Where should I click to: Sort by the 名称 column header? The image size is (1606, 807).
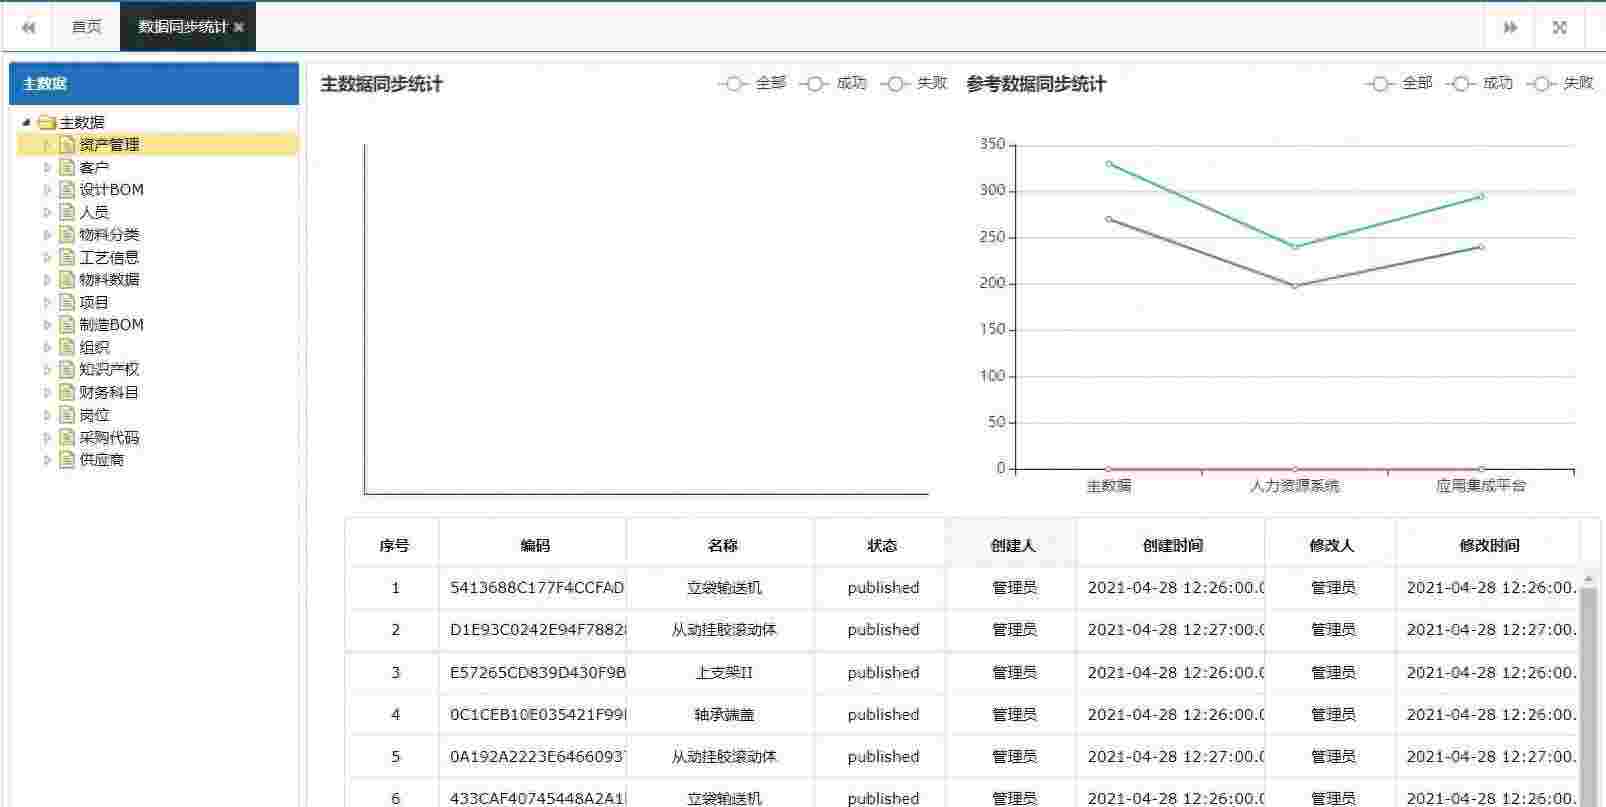pos(722,545)
